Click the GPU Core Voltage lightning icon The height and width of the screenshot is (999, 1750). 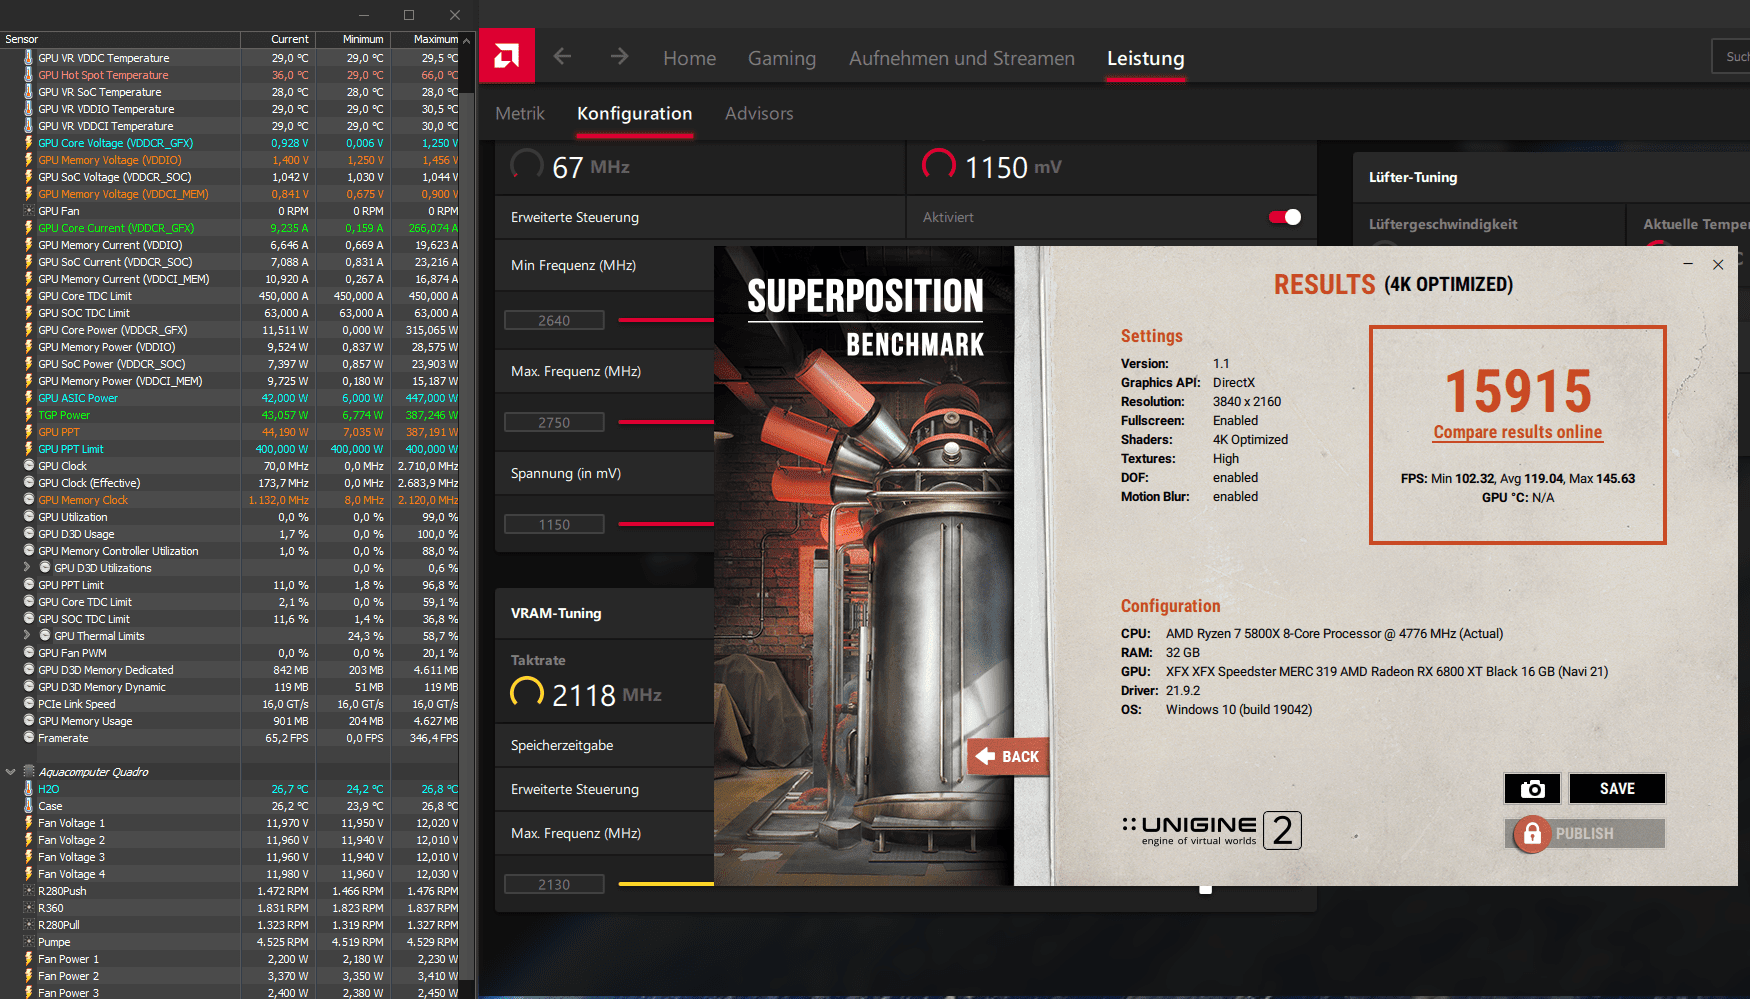(x=29, y=143)
